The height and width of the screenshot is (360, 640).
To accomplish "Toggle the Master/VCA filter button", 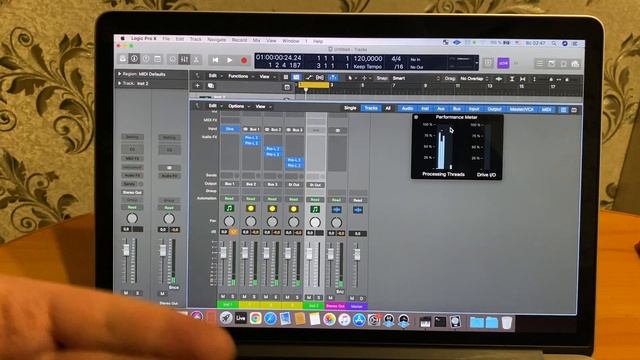I will [521, 109].
